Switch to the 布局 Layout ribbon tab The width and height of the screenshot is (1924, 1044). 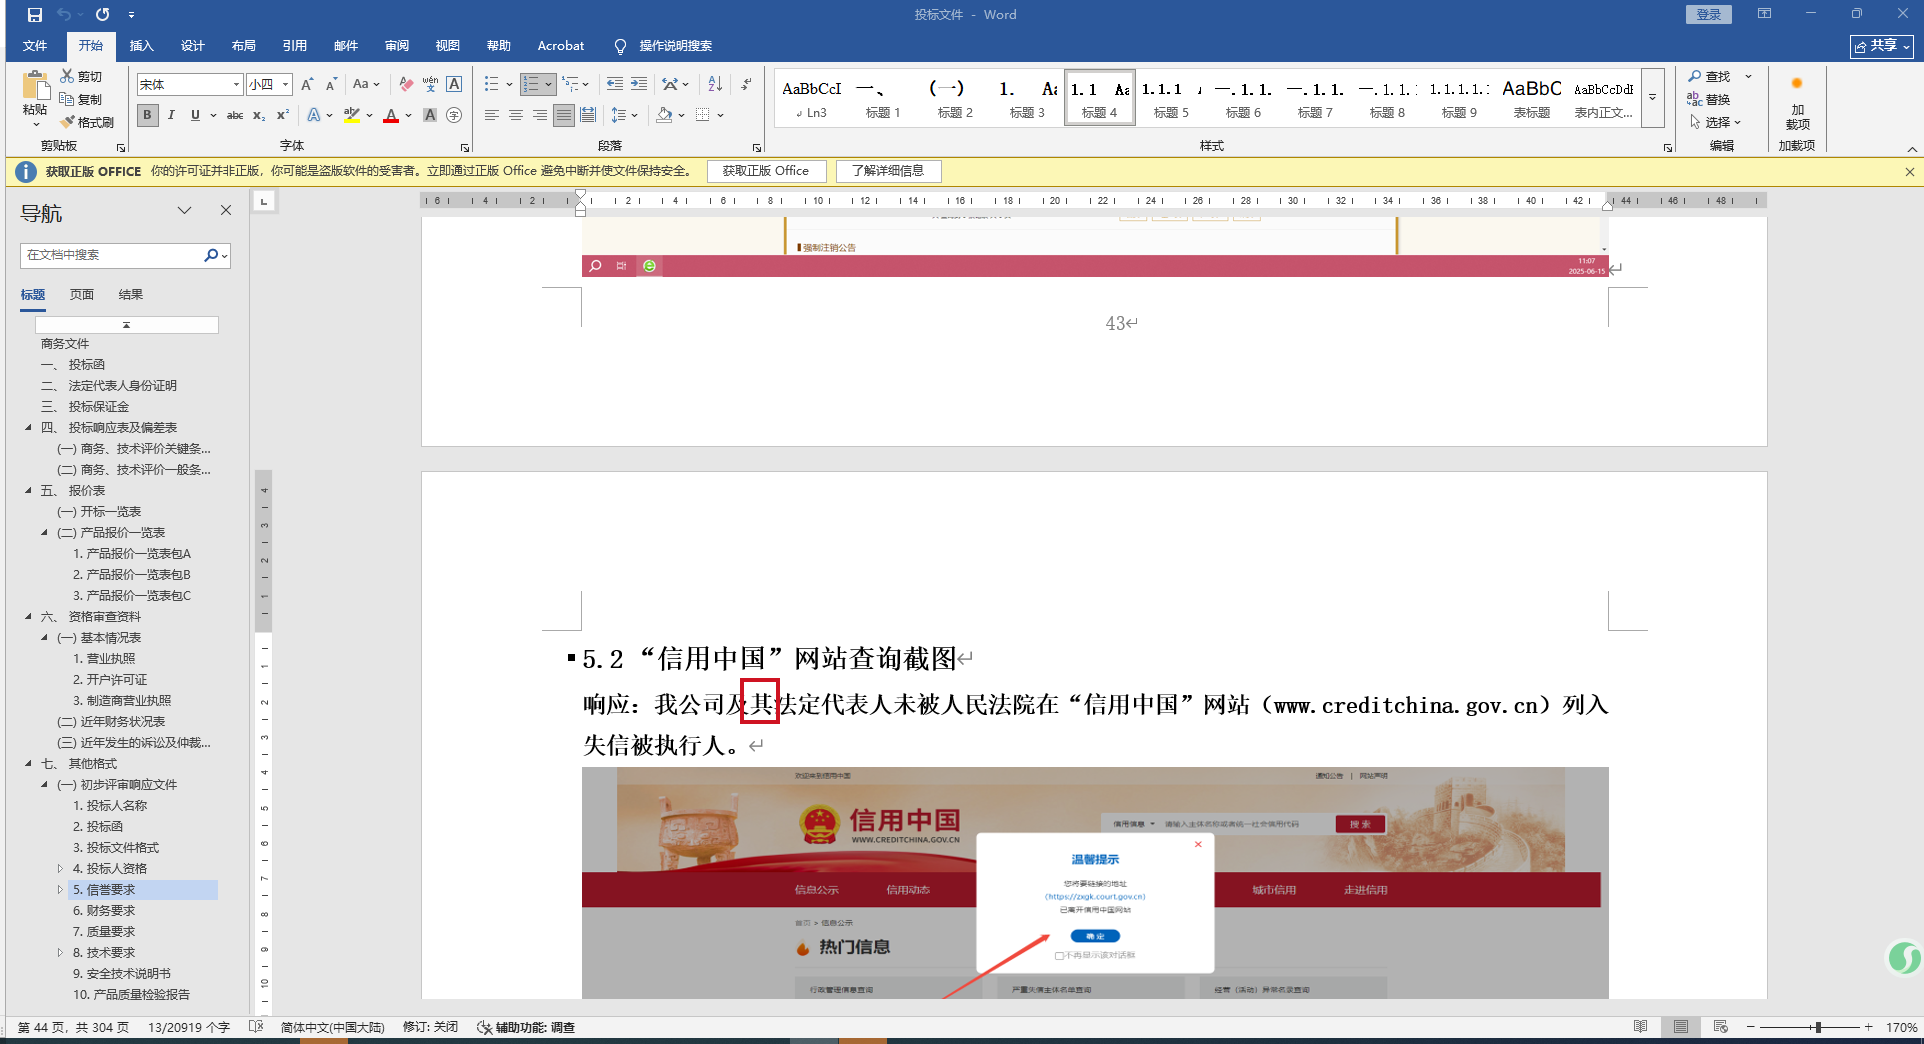(x=243, y=46)
